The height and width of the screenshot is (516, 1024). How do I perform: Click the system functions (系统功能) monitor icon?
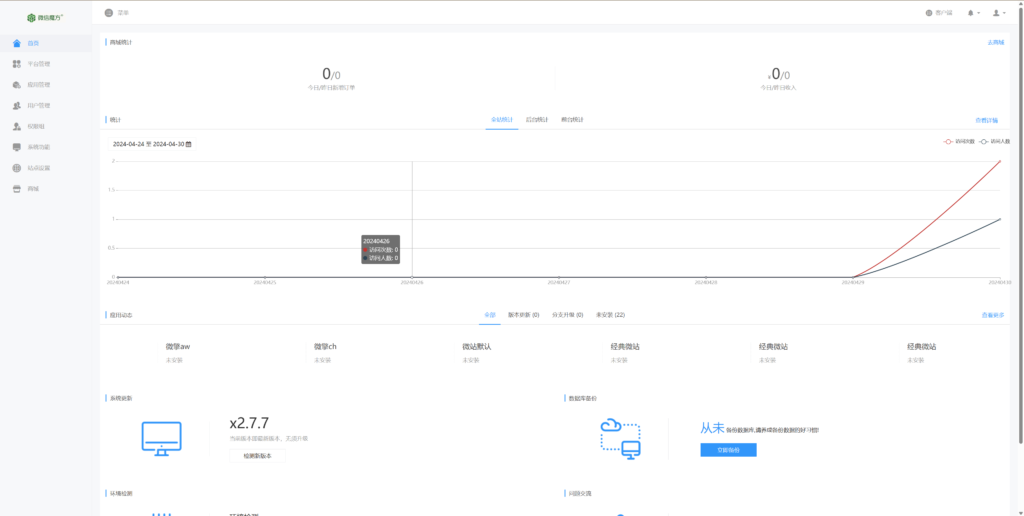tap(16, 147)
